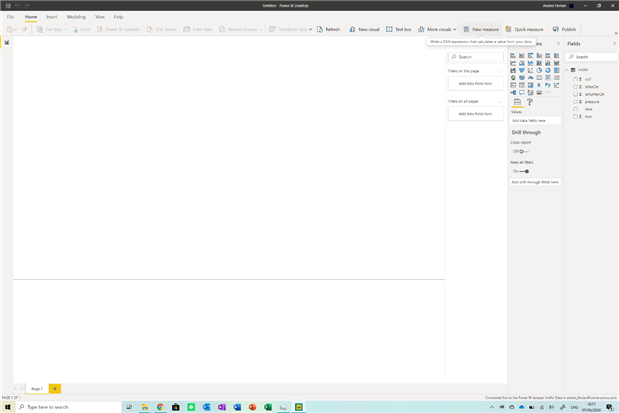This screenshot has height=413, width=619.
Task: Toggle the Cross-report switch
Action: [x=523, y=152]
